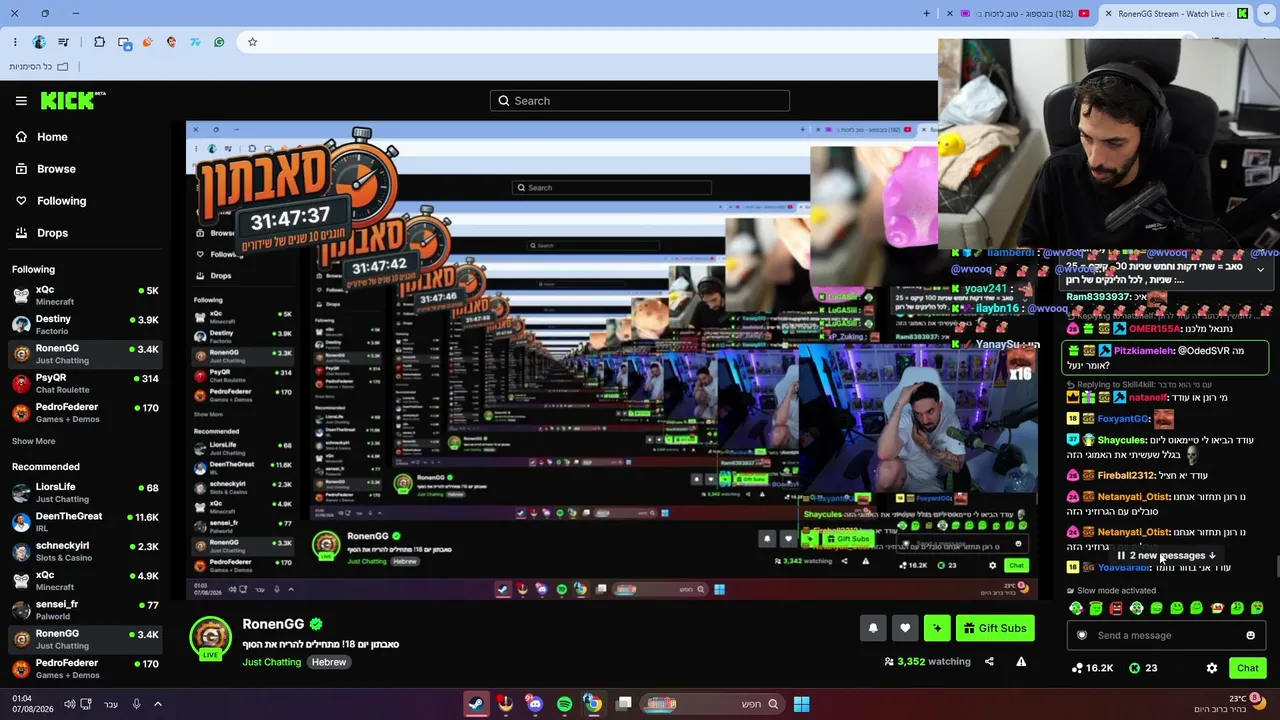Image resolution: width=1280 pixels, height=720 pixels.
Task: Open Destiny channel in Following list
Action: 86,324
